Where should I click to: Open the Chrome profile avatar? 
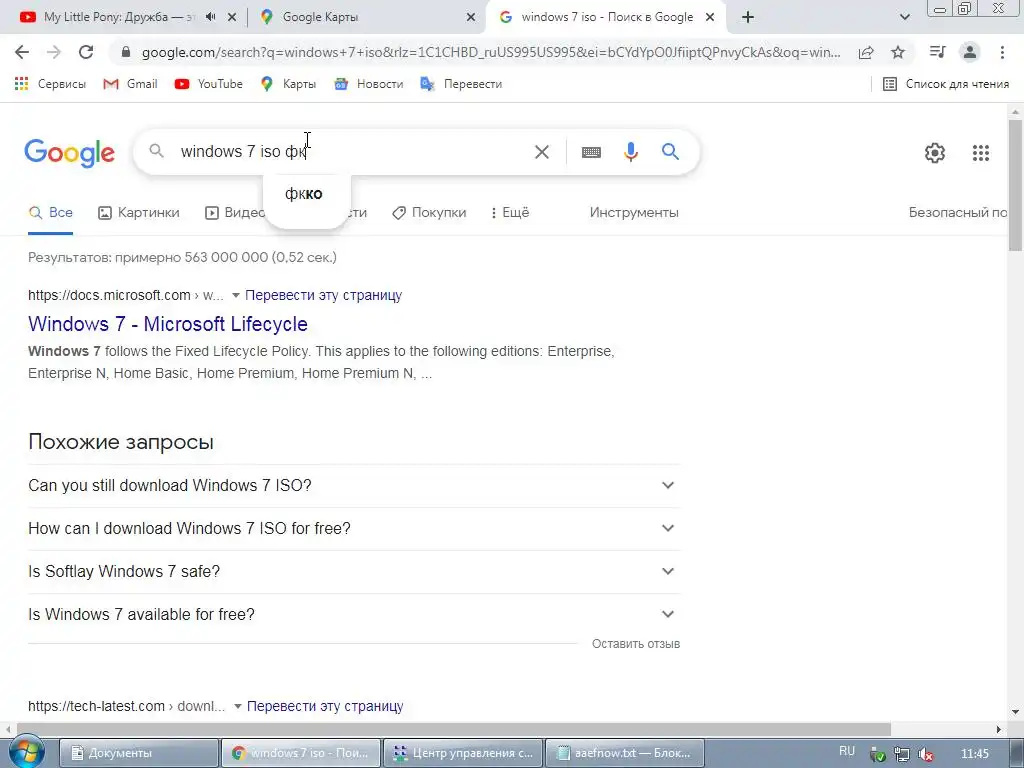(970, 52)
